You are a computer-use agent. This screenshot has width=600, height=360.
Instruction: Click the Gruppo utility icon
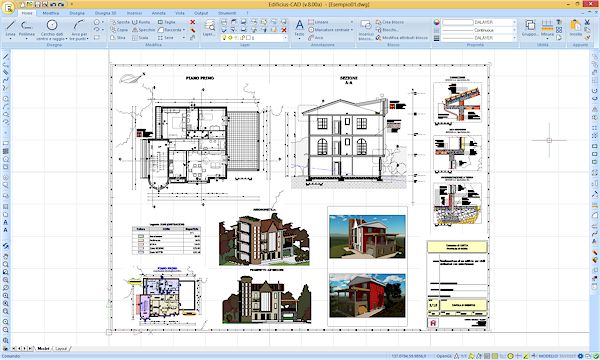[530, 28]
